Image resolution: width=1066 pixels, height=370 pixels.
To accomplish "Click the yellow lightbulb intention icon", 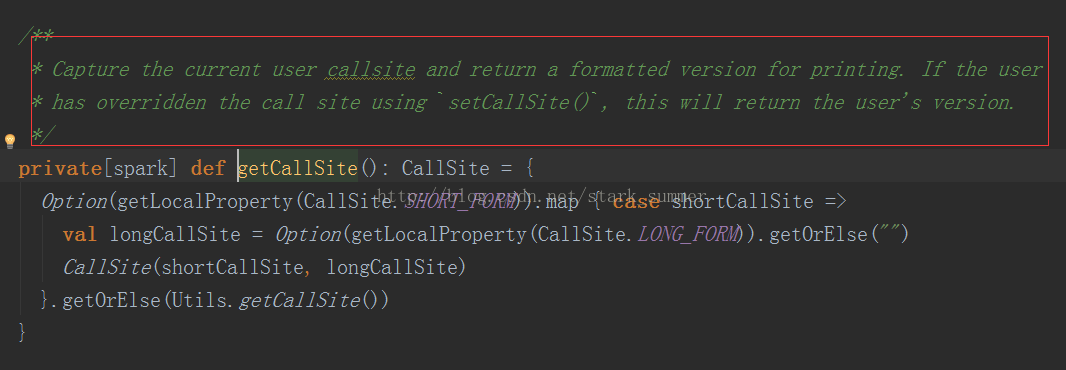I will [x=10, y=141].
